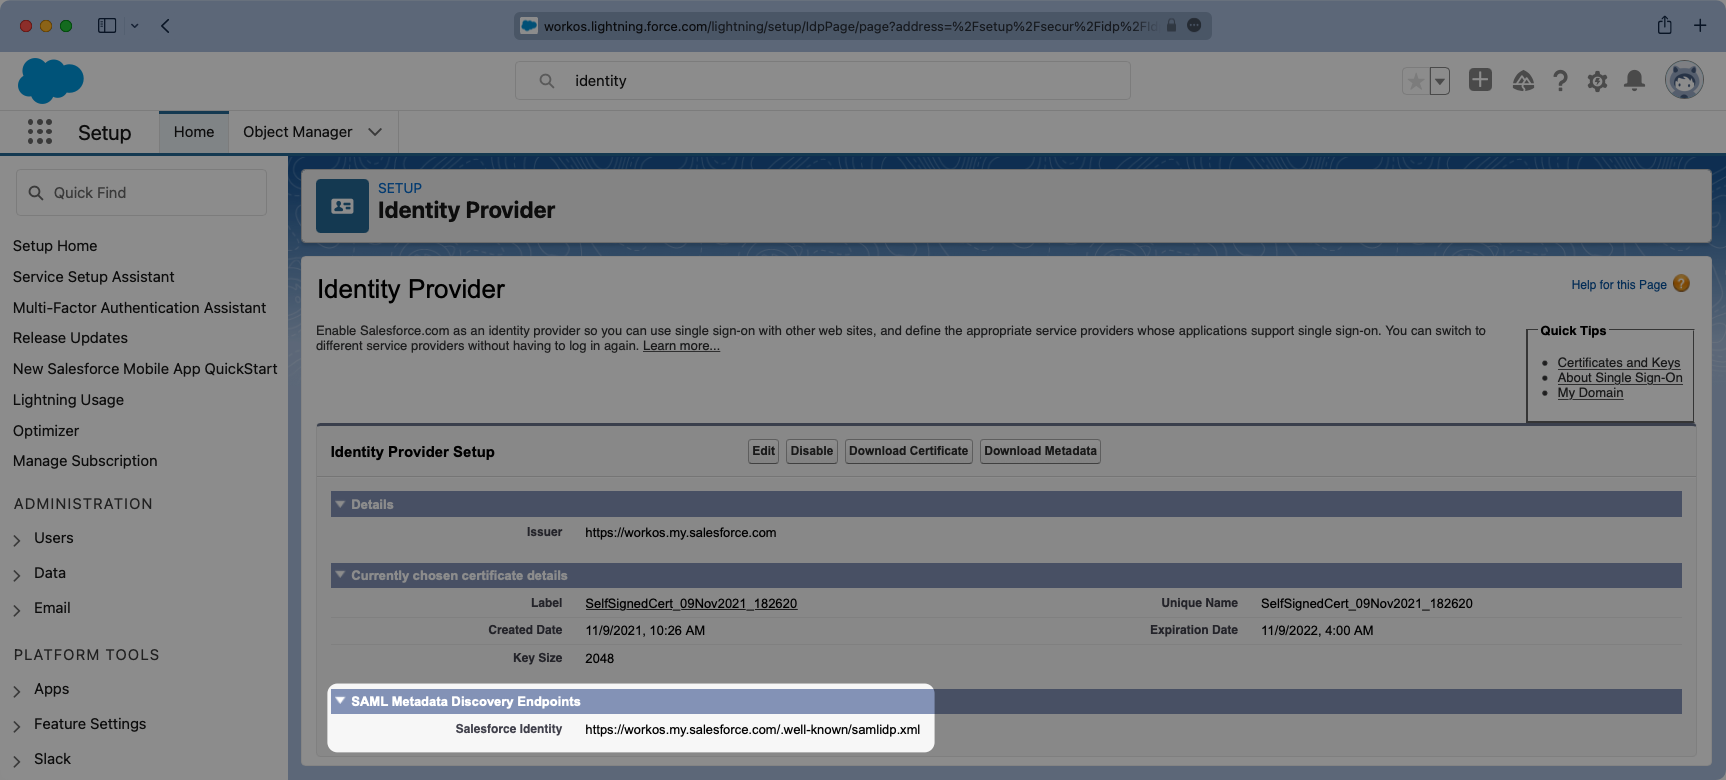Open the user profile avatar

(x=1684, y=80)
